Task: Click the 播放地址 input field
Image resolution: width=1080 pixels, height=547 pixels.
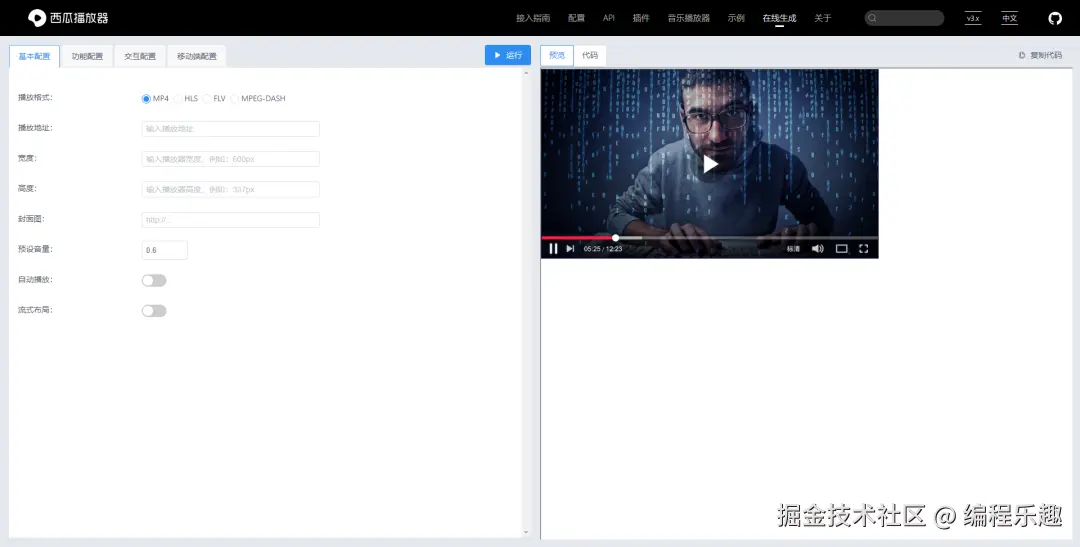Action: coord(231,129)
